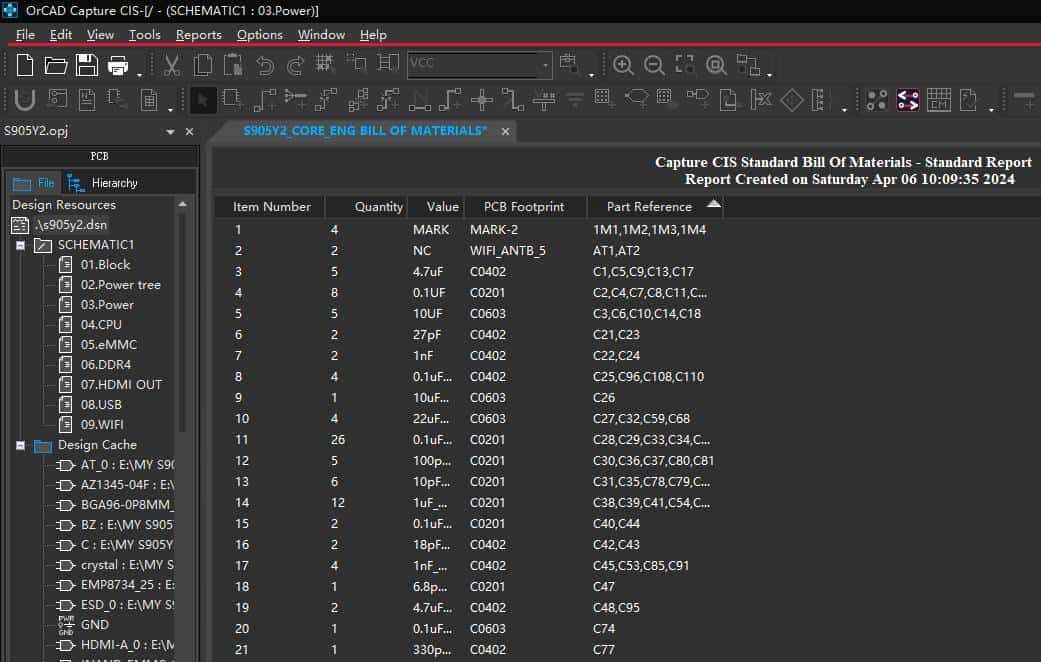The width and height of the screenshot is (1041, 662).
Task: Open the Reports menu
Action: coord(198,34)
